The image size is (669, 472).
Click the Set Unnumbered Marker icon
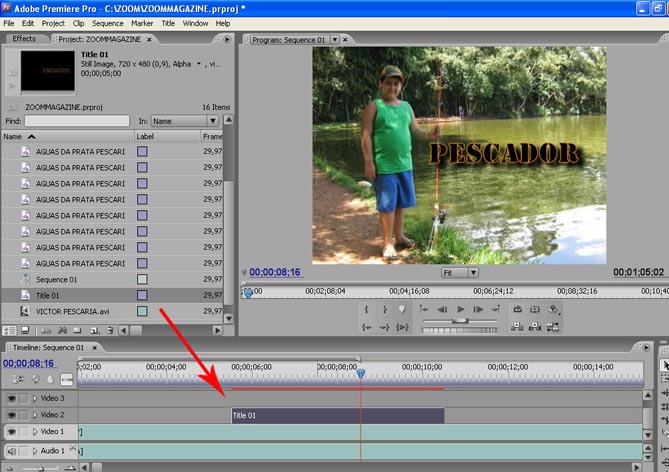click(x=402, y=310)
